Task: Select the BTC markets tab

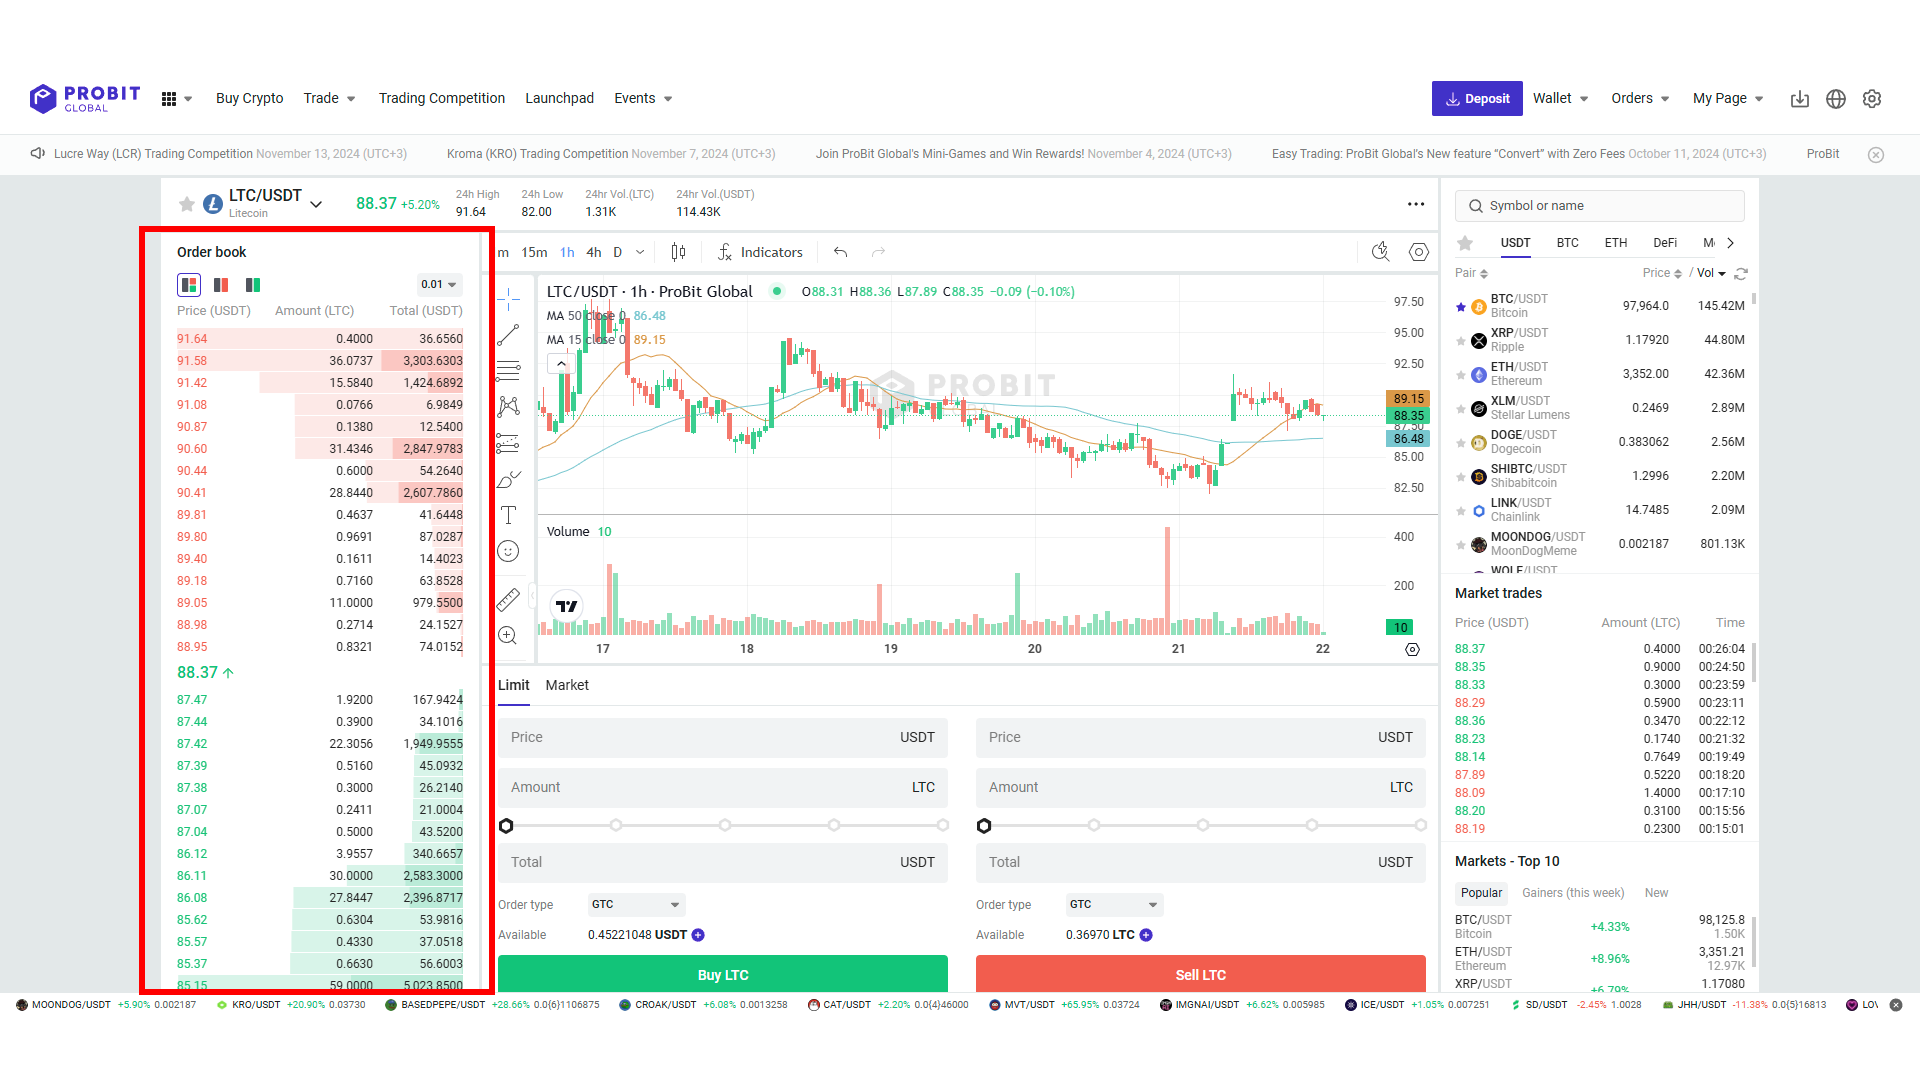Action: click(1567, 242)
